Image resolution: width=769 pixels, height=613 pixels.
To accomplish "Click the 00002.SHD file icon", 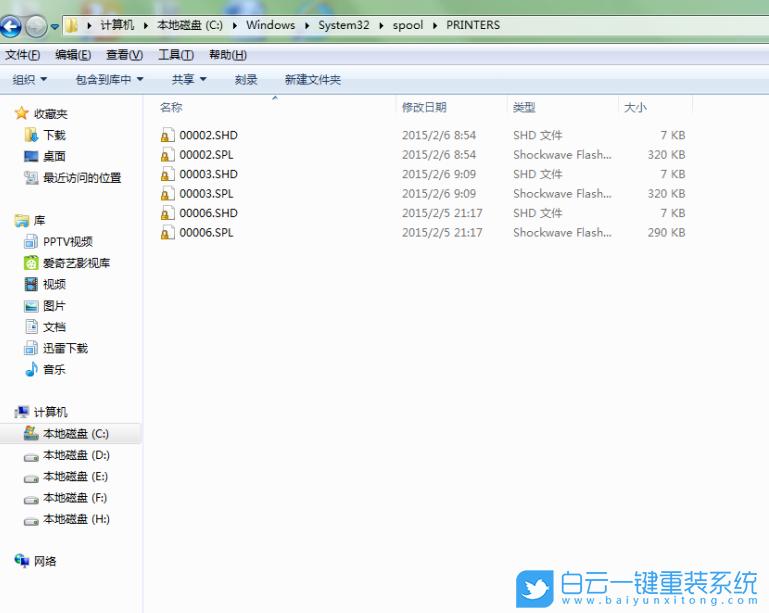I will pyautogui.click(x=168, y=135).
